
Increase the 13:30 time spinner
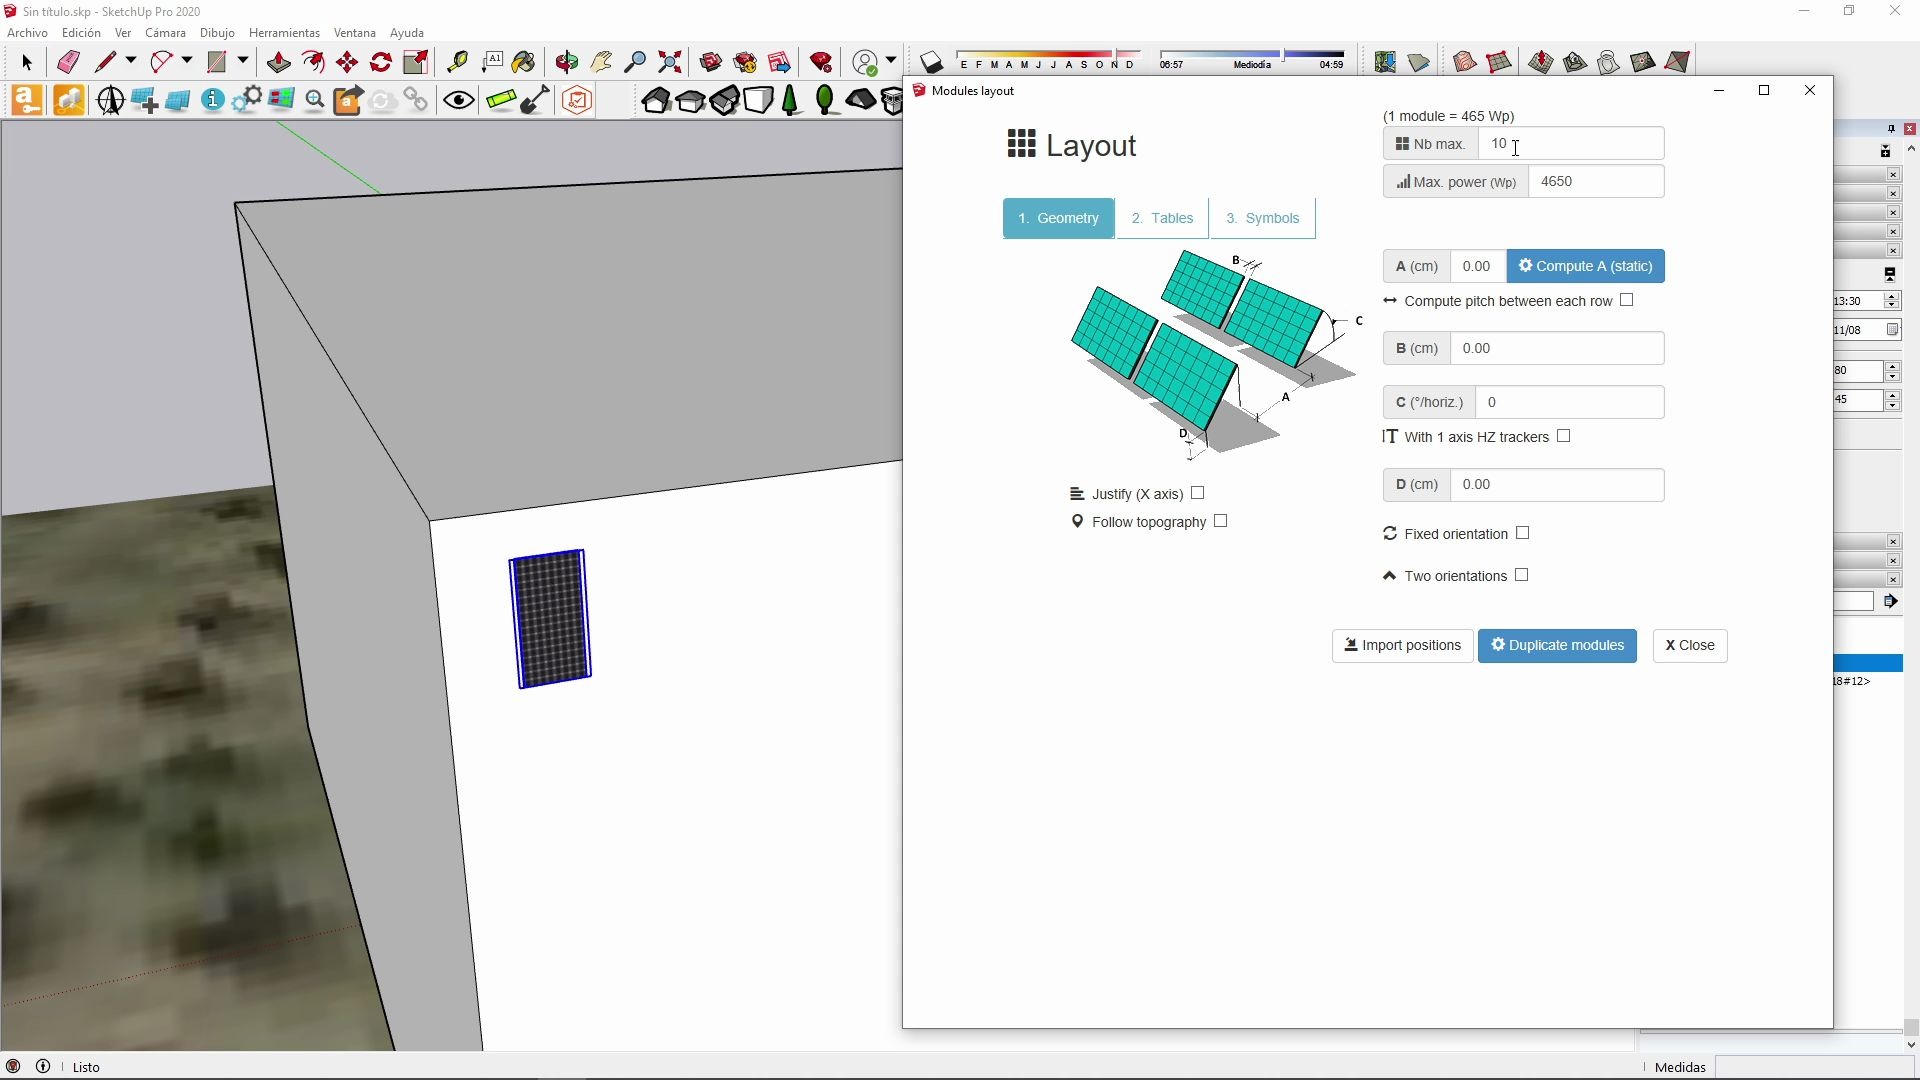pos(1892,296)
